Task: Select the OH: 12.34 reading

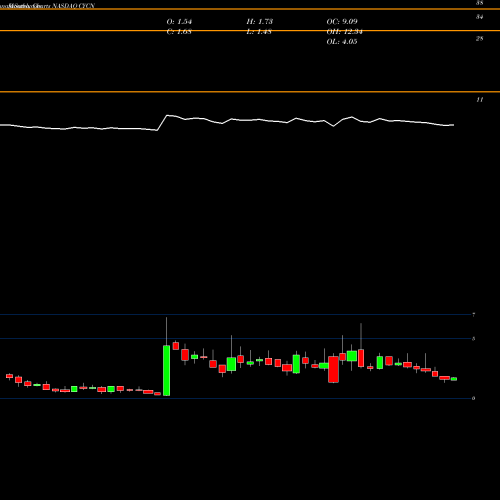Action: pos(344,32)
